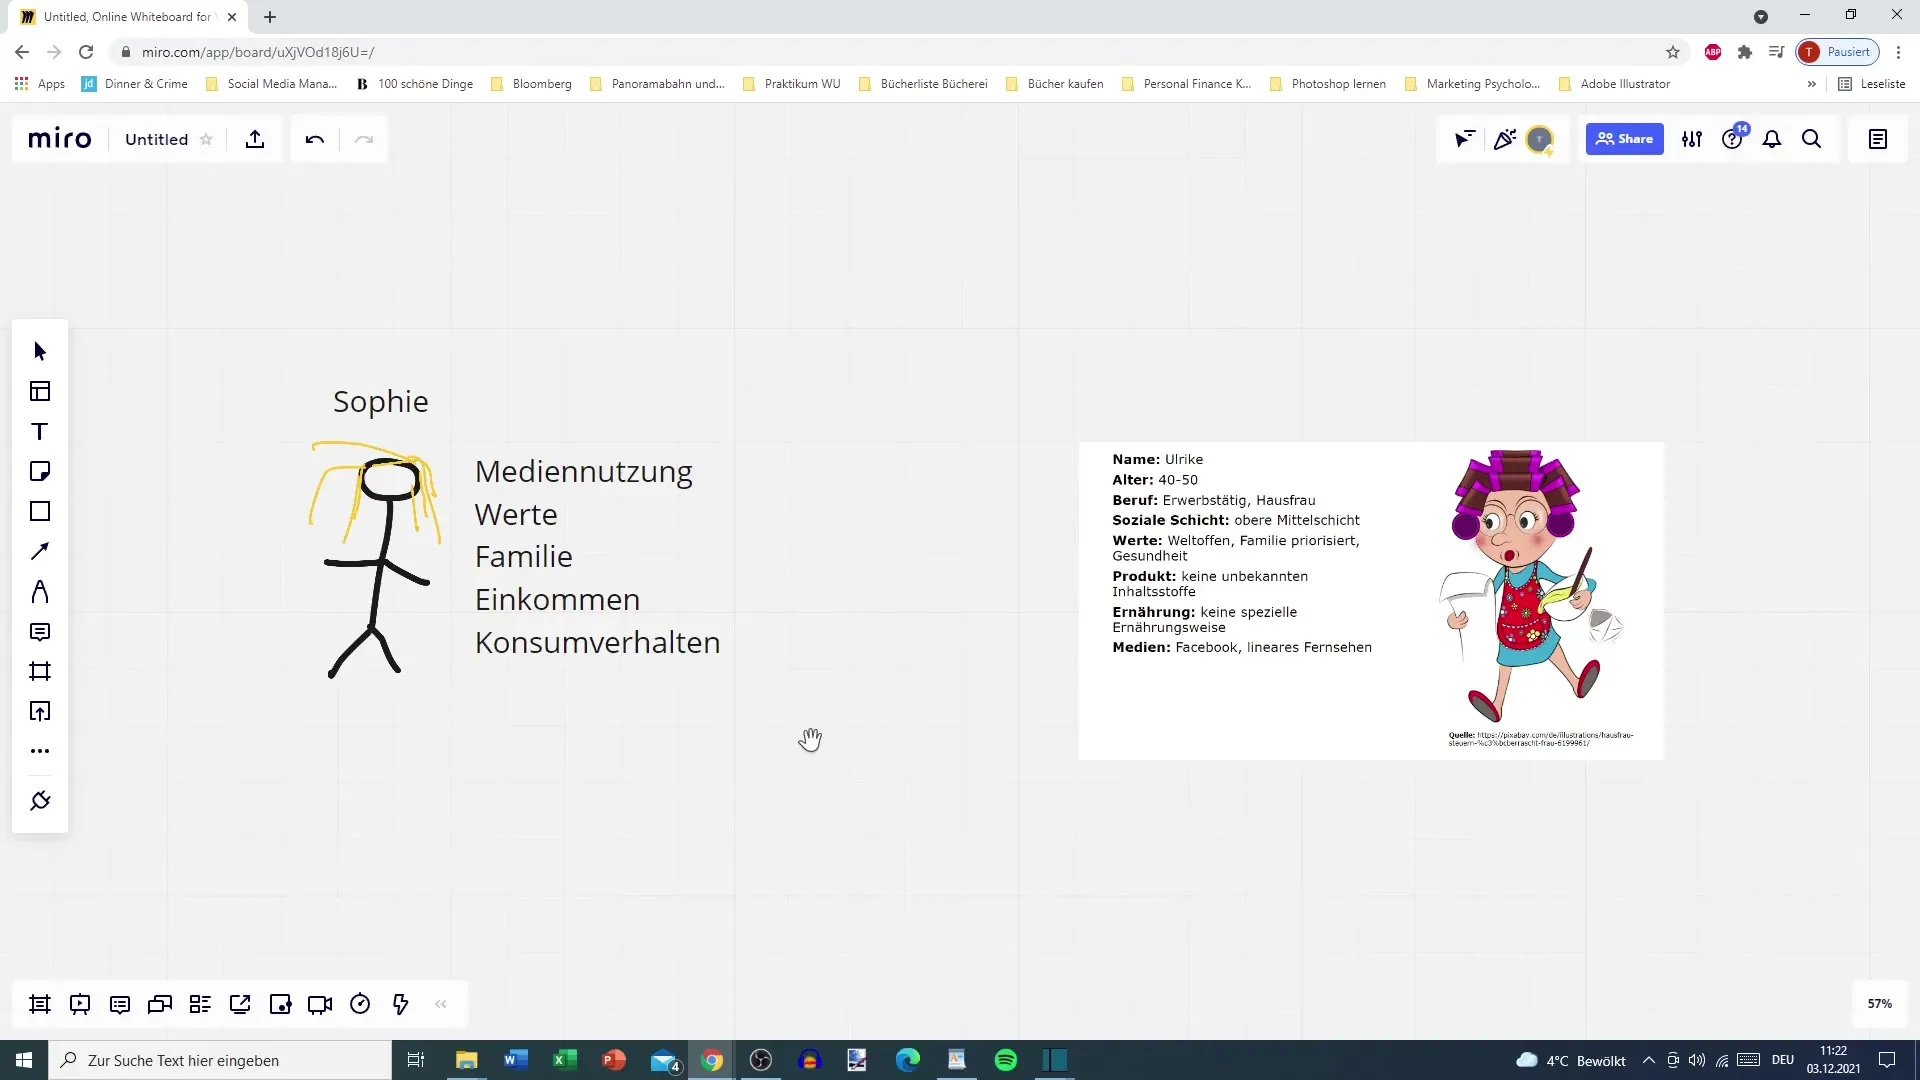This screenshot has width=1920, height=1080.
Task: Open the Bloomberg bookmark folder
Action: click(x=531, y=84)
